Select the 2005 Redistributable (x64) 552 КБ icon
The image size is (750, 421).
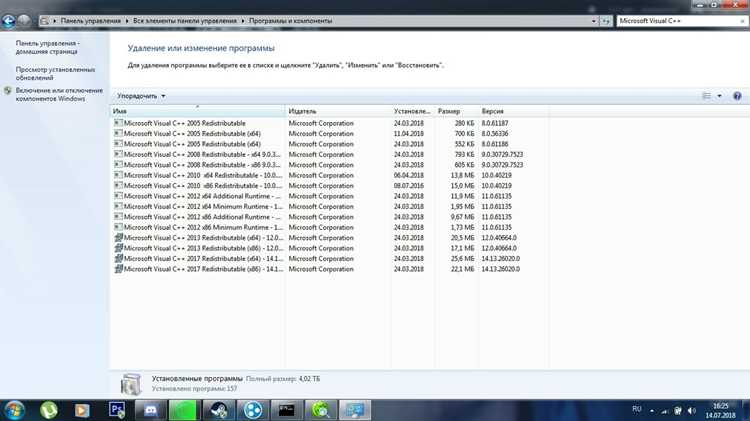tap(118, 144)
